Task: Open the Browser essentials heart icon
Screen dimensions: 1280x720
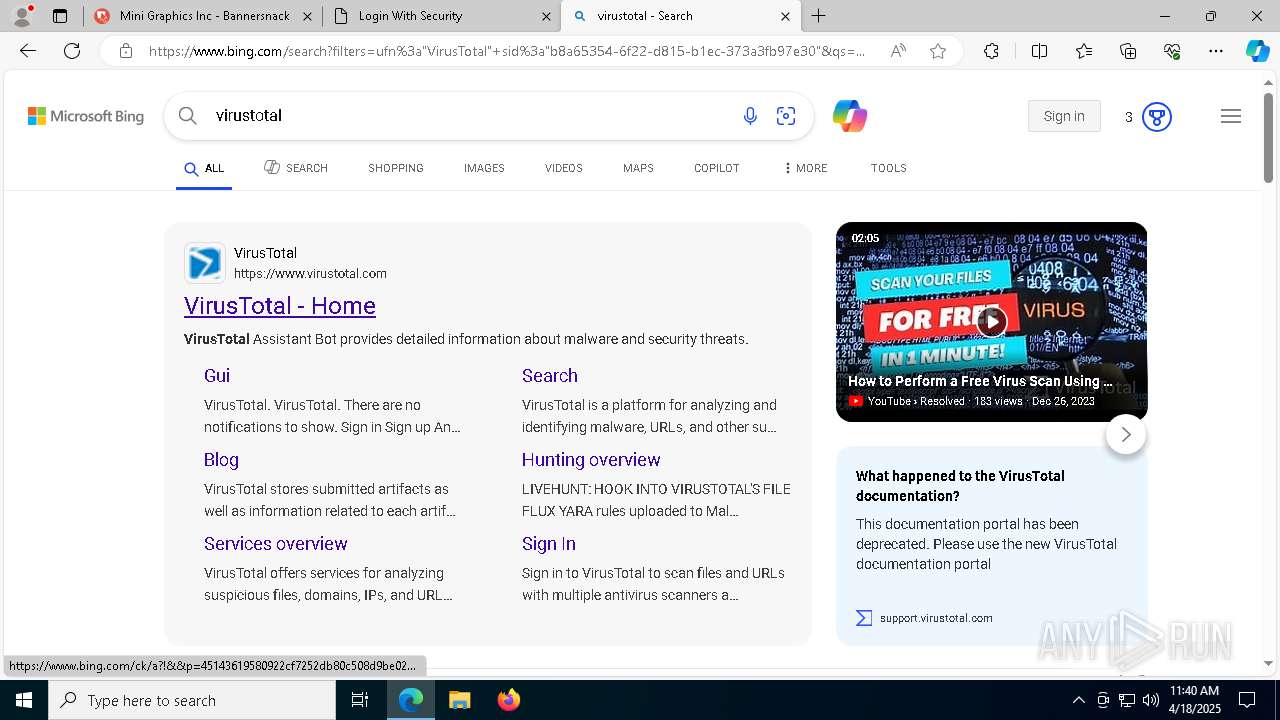Action: tap(1172, 51)
